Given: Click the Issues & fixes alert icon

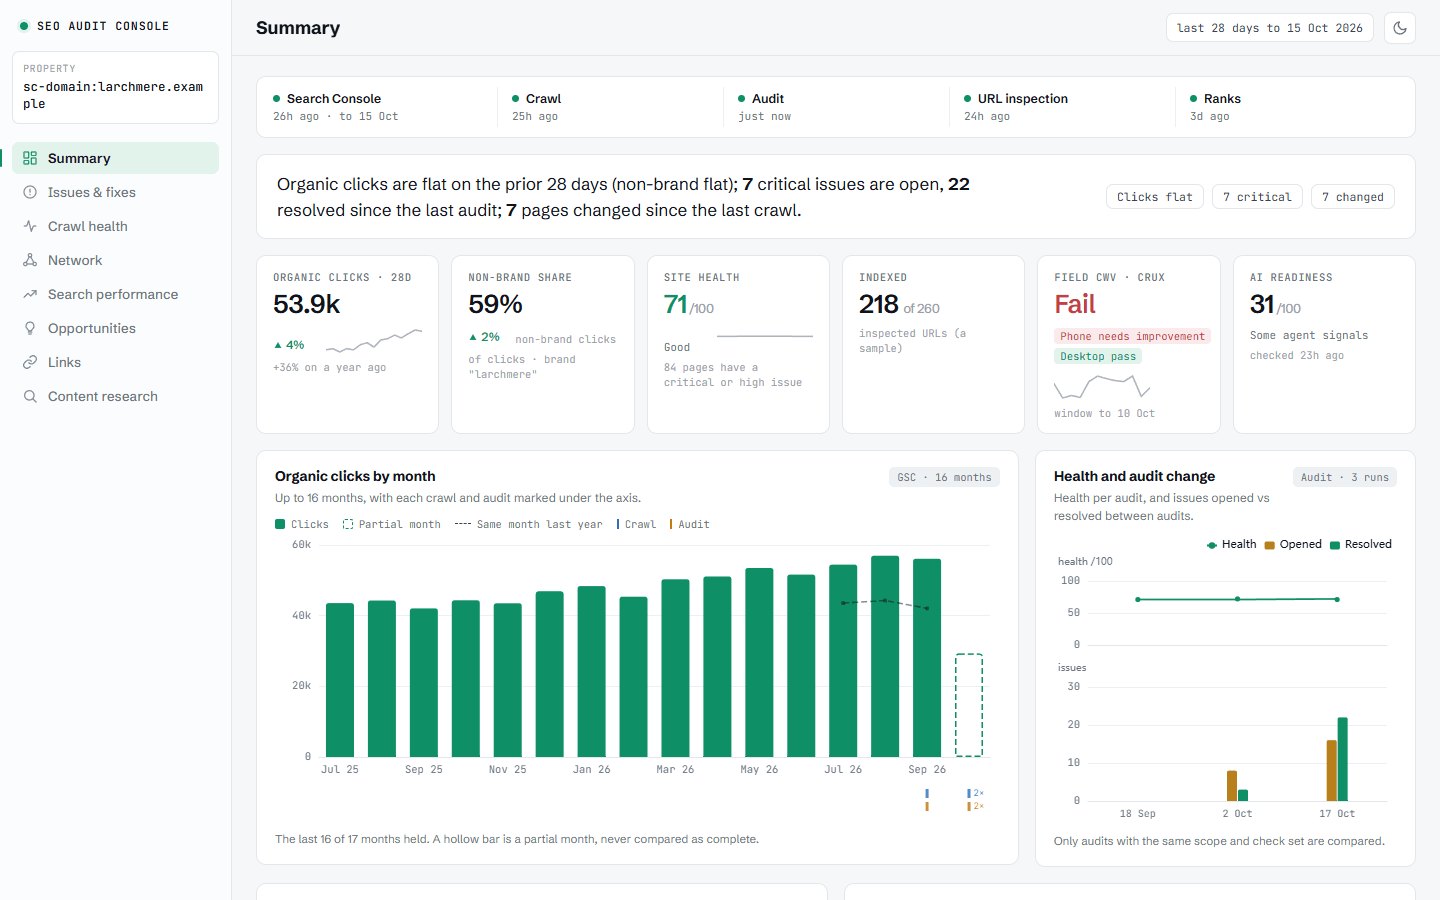Looking at the screenshot, I should 30,192.
